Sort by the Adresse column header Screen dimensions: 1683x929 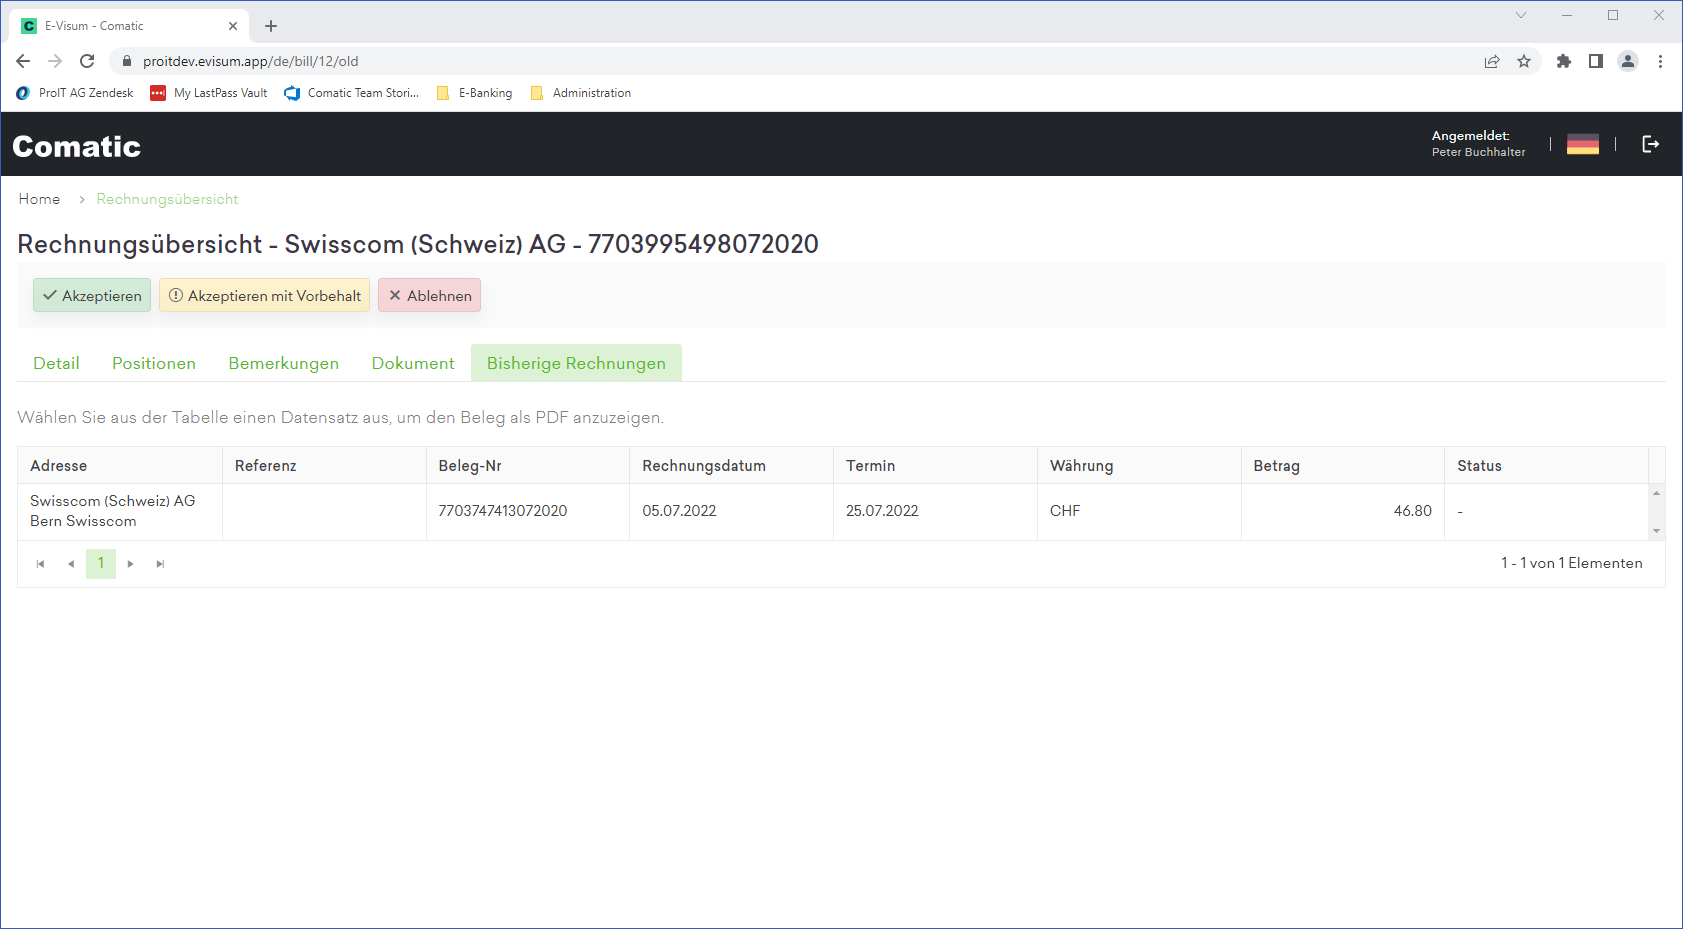120,466
